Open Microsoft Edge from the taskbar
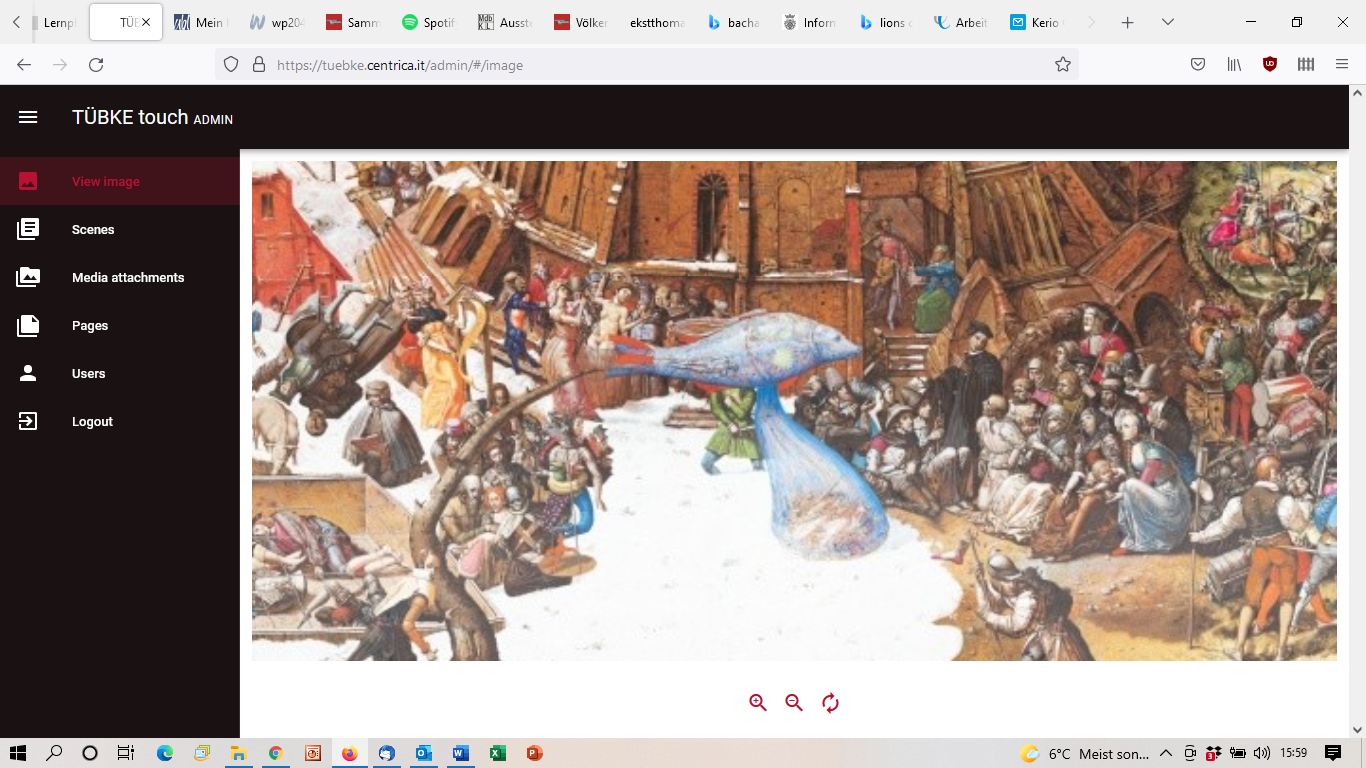Viewport: 1366px width, 768px height. pyautogui.click(x=165, y=753)
